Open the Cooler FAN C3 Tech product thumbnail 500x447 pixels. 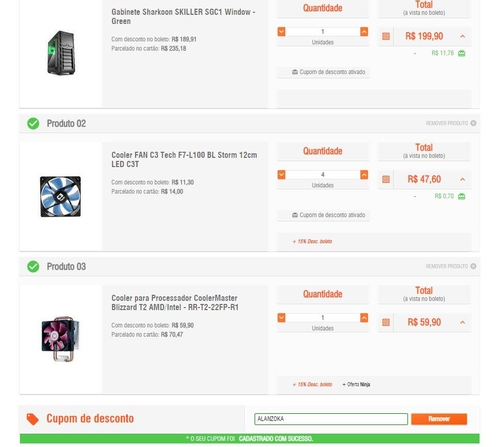click(x=60, y=197)
